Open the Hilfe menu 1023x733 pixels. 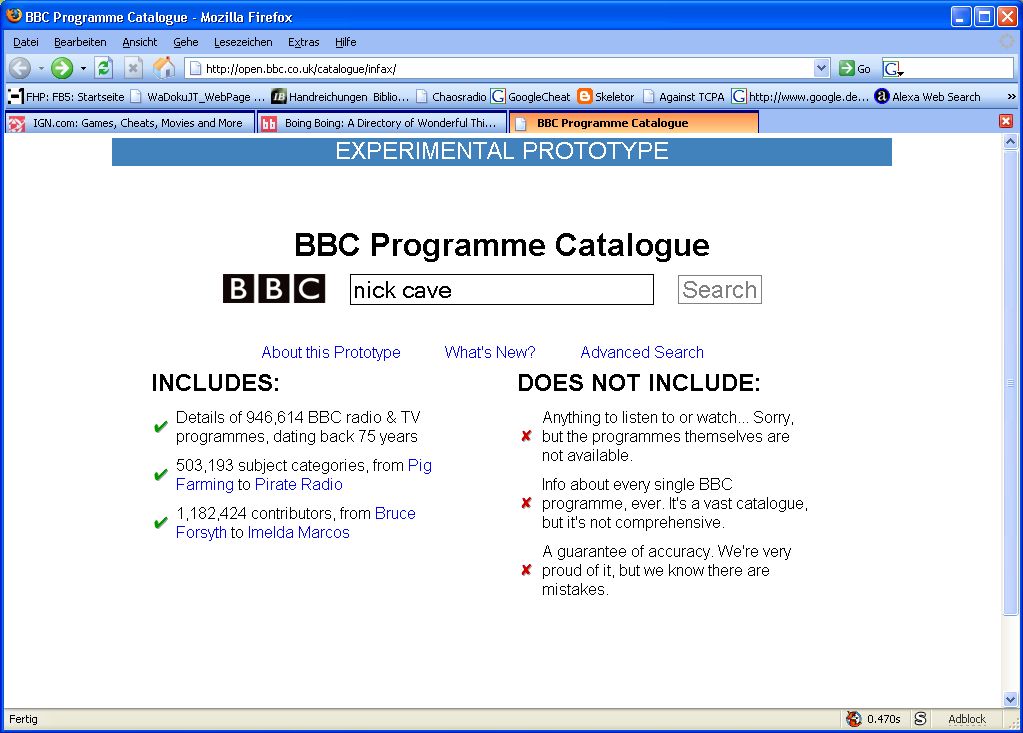tap(345, 42)
